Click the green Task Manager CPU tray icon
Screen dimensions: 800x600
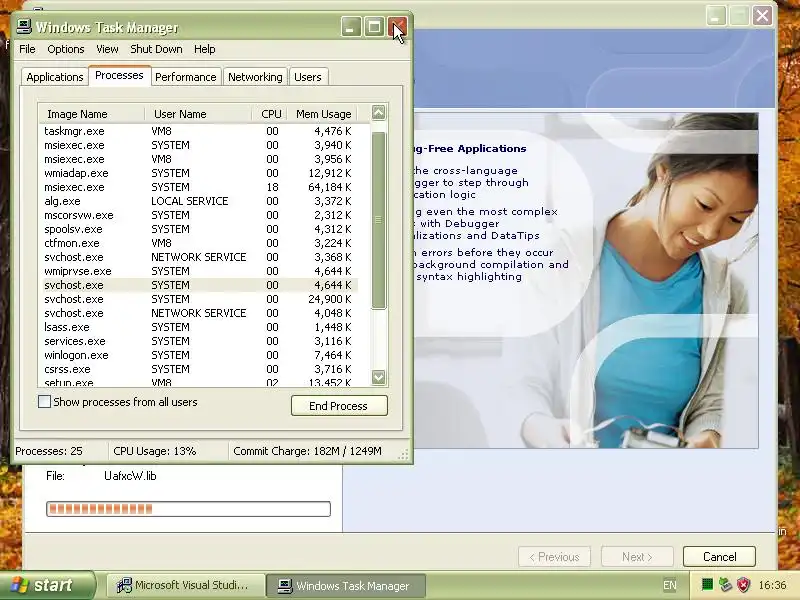pos(707,585)
